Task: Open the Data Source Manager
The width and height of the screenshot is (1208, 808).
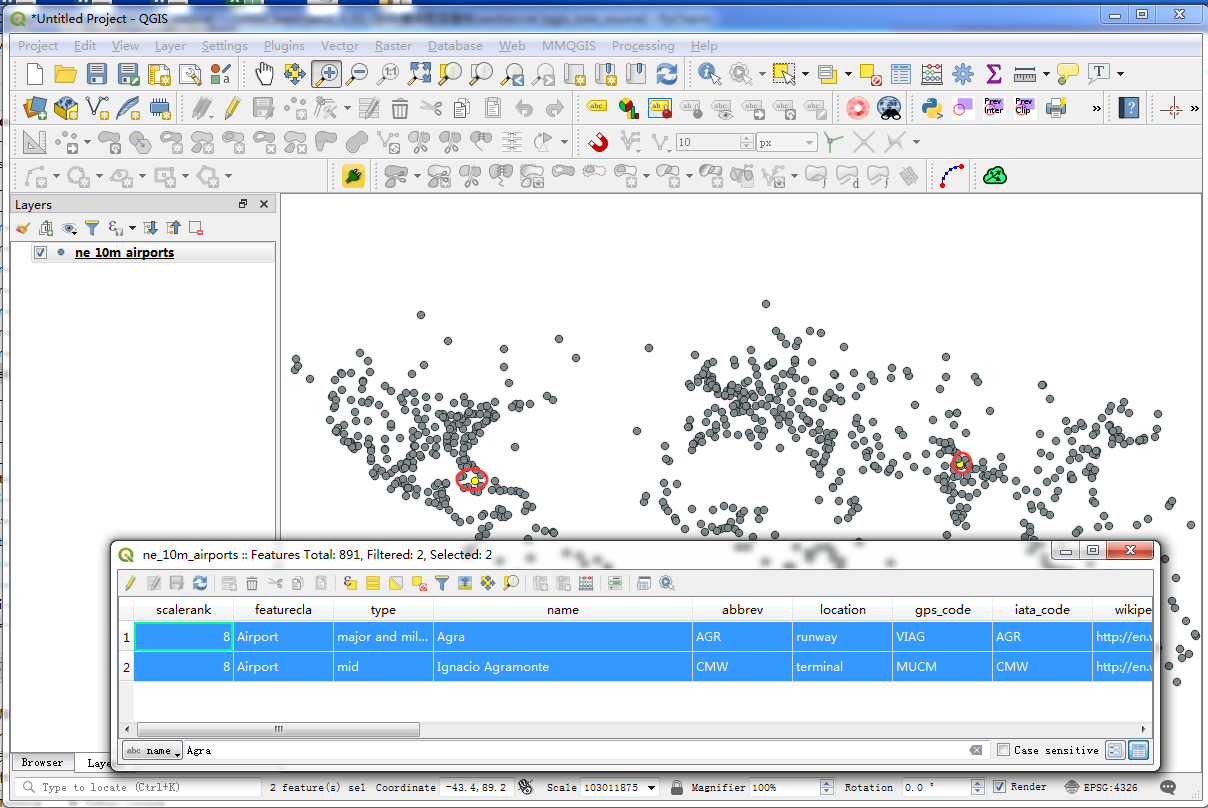Action: click(x=35, y=107)
